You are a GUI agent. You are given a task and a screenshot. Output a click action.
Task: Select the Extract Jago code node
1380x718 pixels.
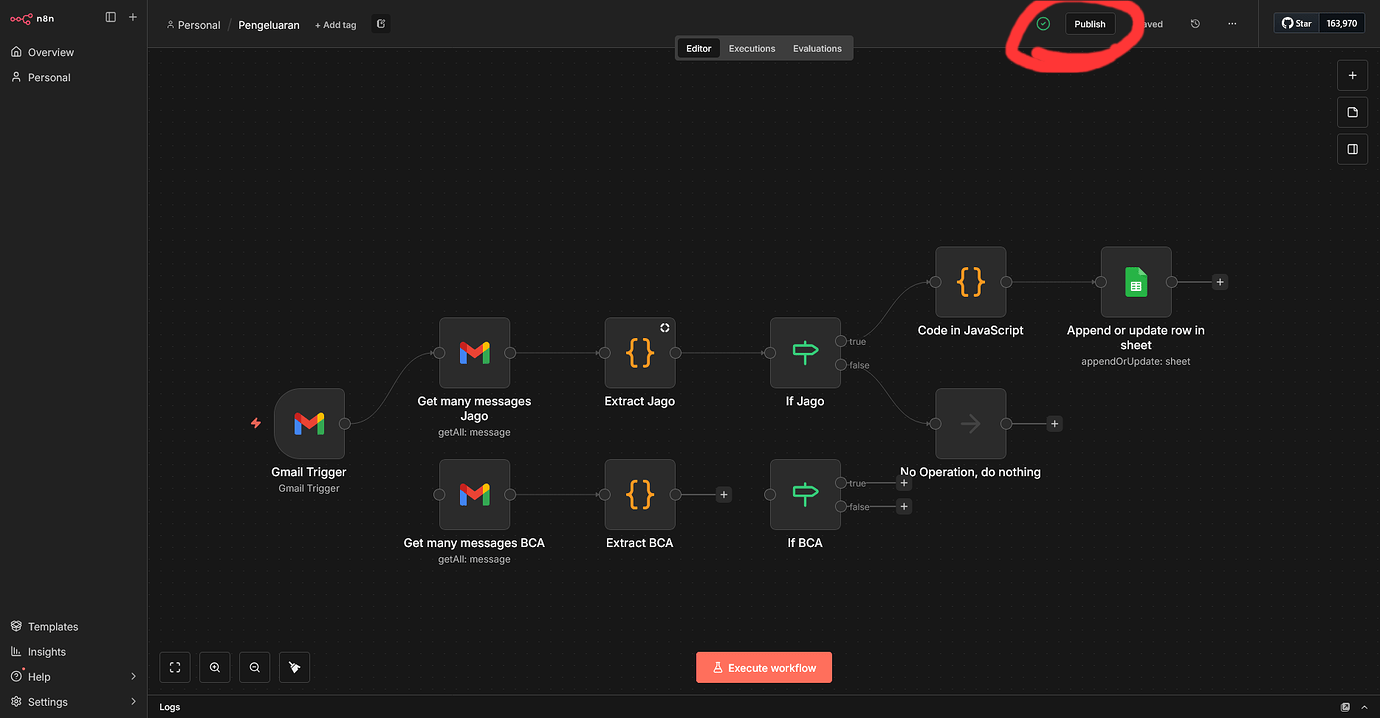640,353
